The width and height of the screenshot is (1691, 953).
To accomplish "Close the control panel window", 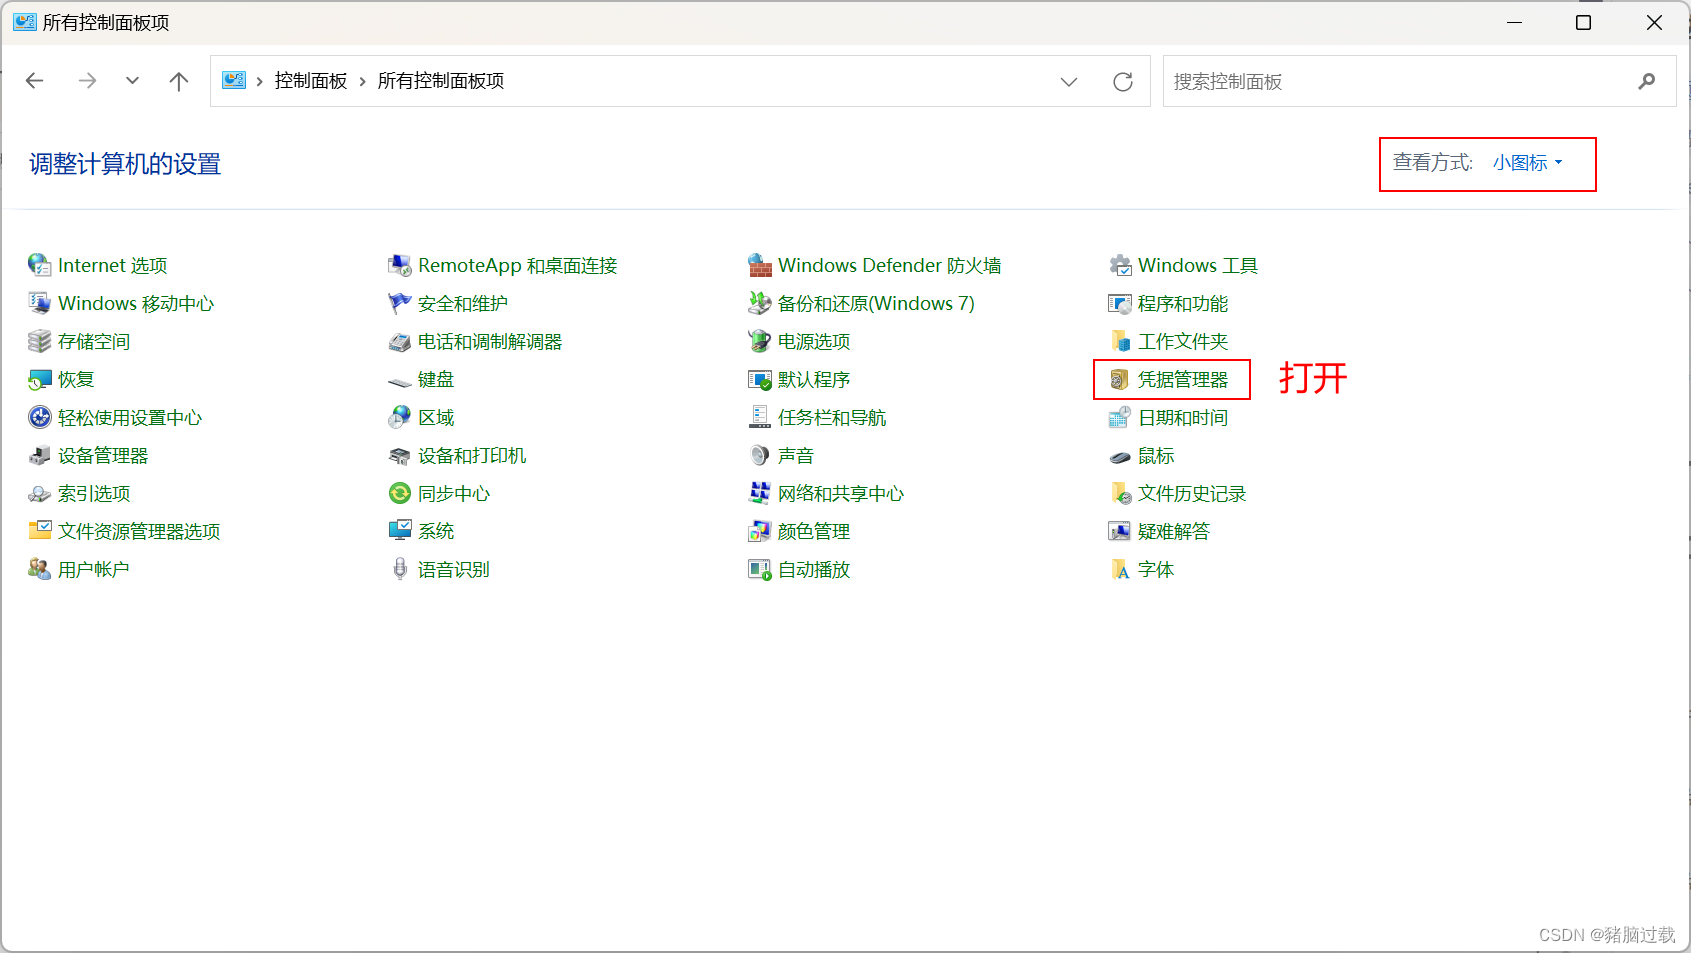I will pyautogui.click(x=1654, y=22).
